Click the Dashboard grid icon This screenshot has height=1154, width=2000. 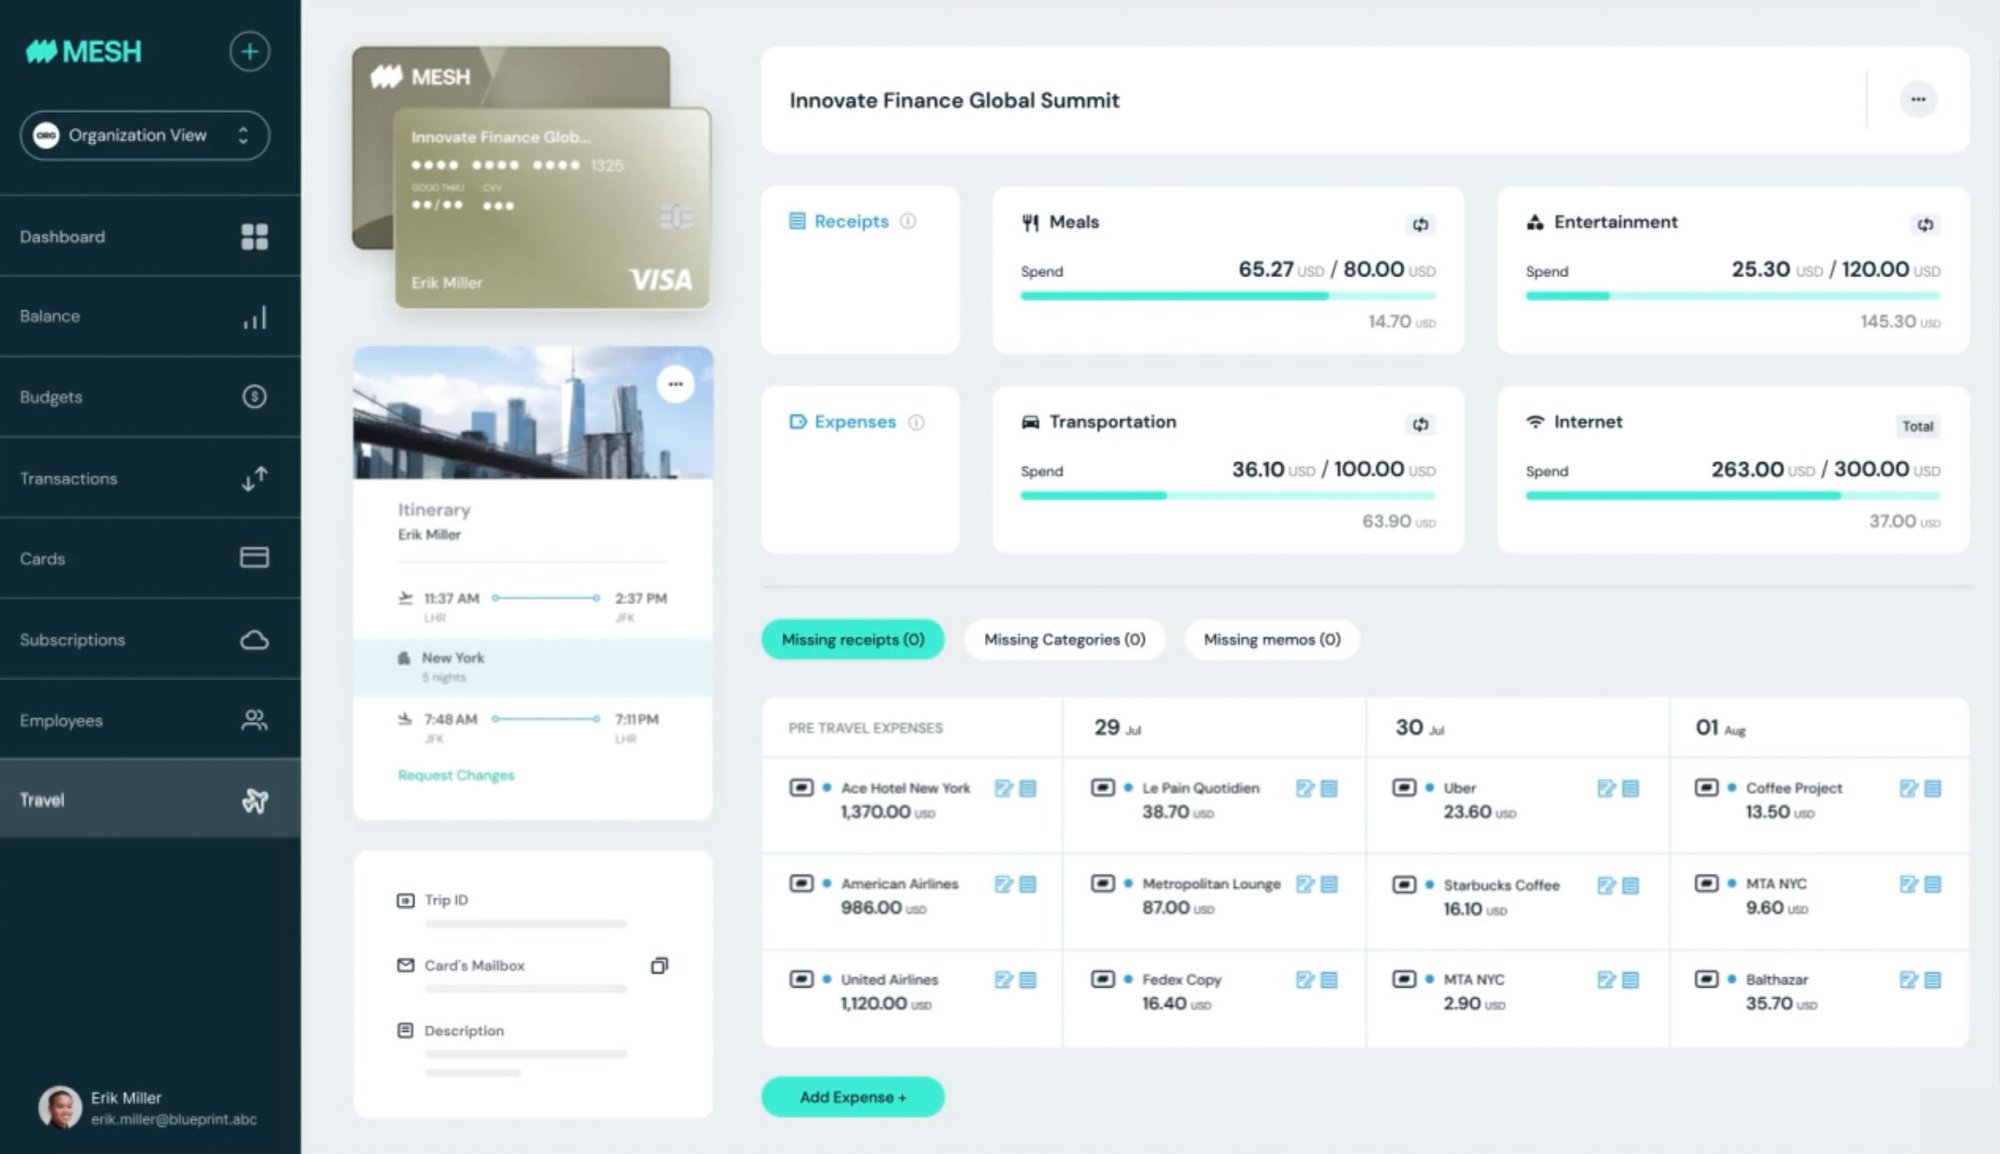tap(254, 236)
